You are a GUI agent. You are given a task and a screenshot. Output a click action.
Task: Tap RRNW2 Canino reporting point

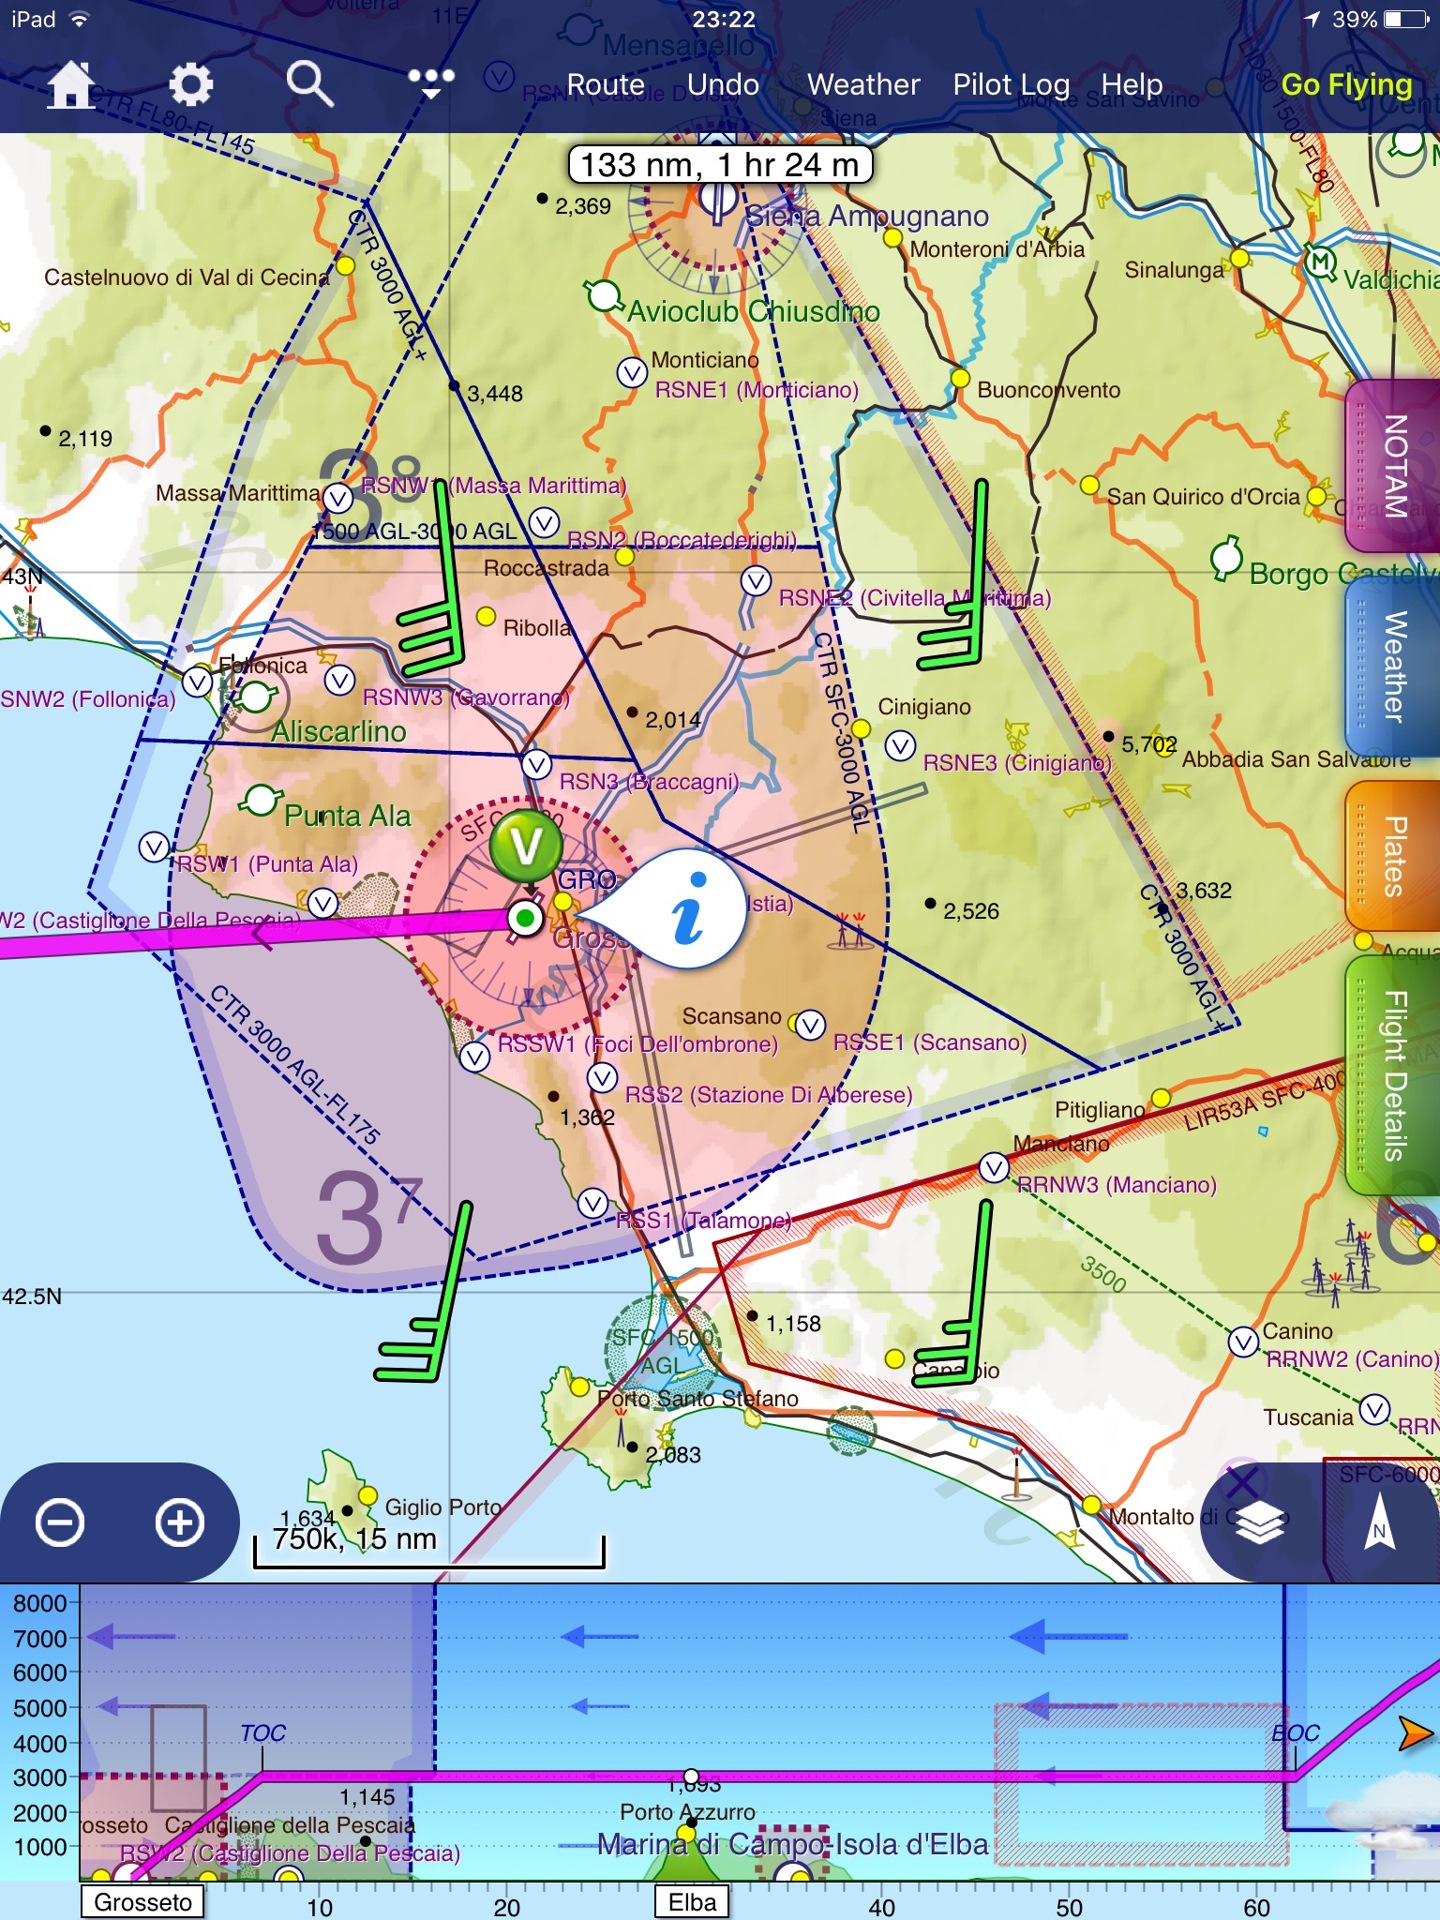[x=1243, y=1342]
